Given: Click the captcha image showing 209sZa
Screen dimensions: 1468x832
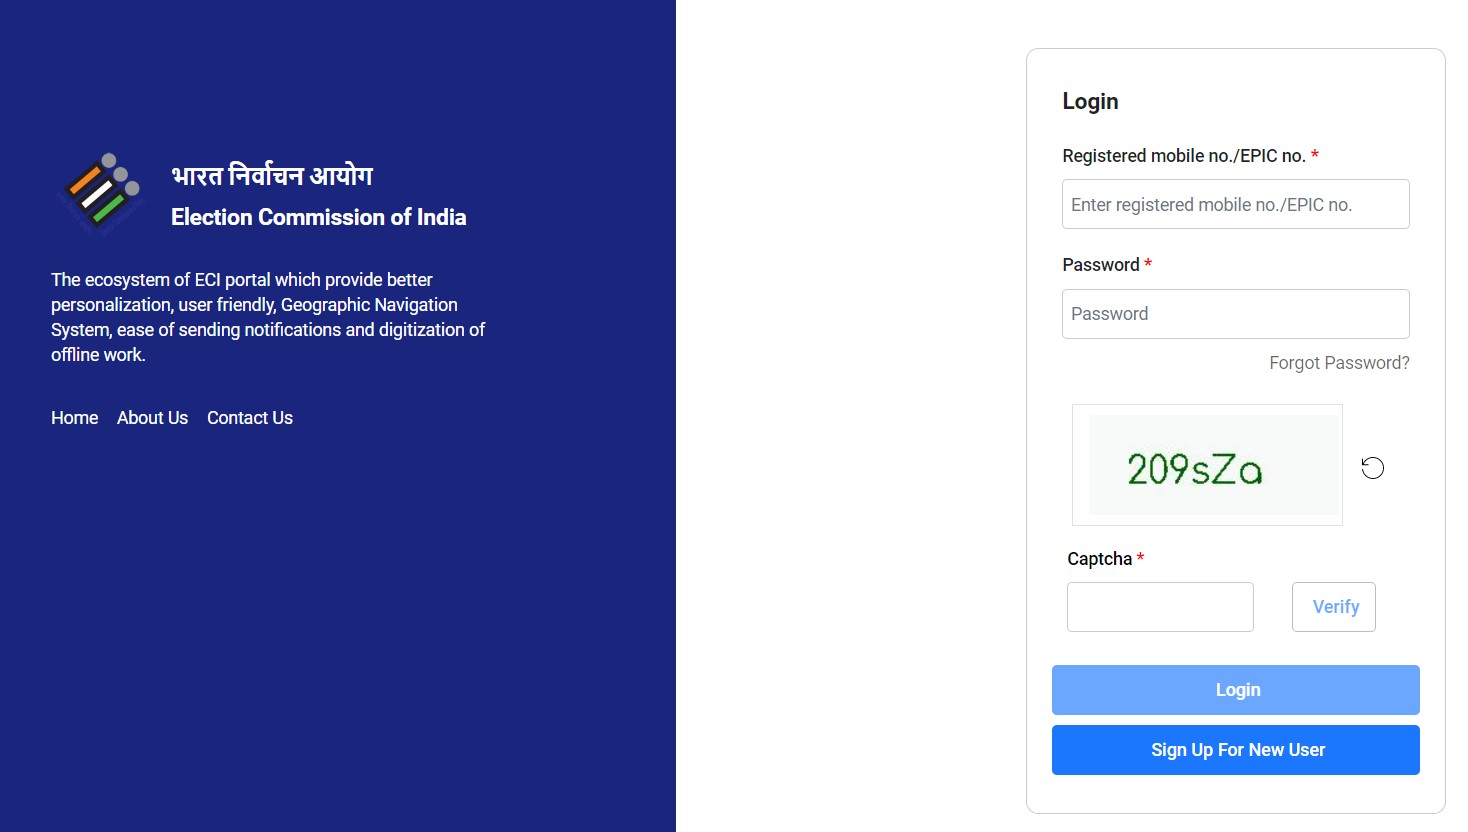Looking at the screenshot, I should (1207, 464).
